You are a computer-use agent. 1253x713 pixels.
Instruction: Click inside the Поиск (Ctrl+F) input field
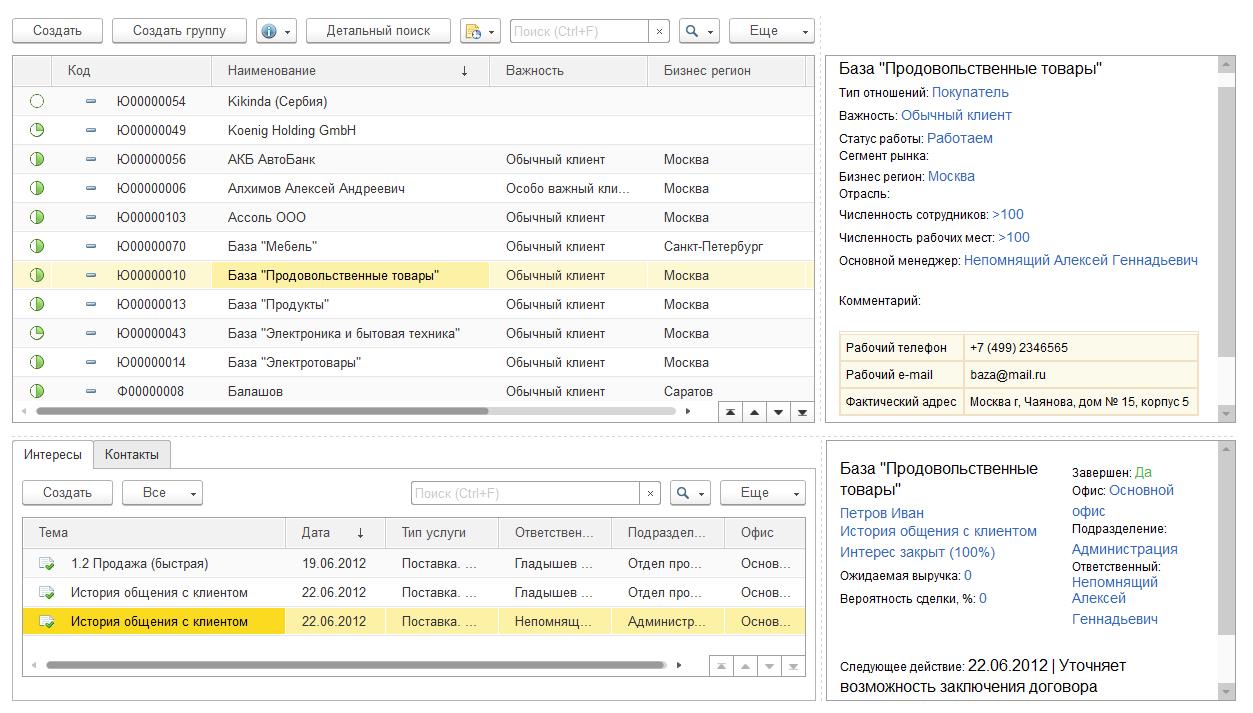580,30
